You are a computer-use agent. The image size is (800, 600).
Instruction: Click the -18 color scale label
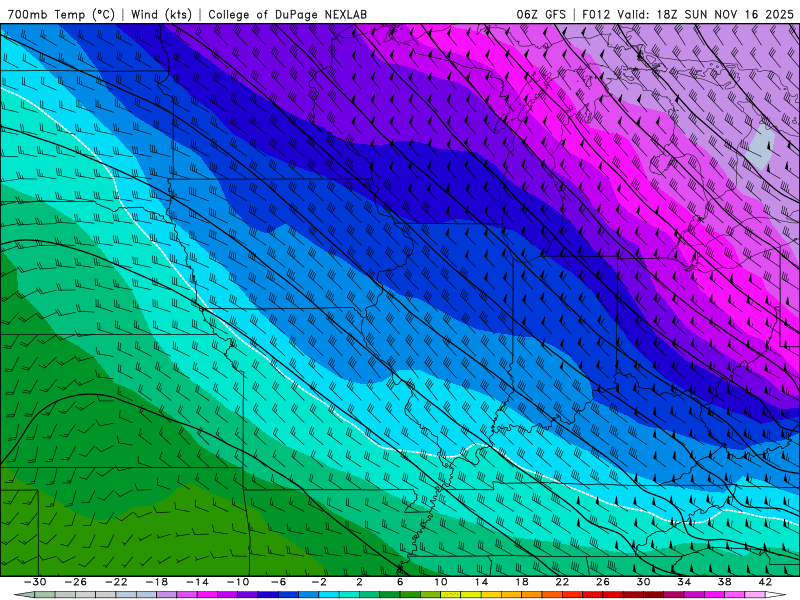click(x=157, y=582)
